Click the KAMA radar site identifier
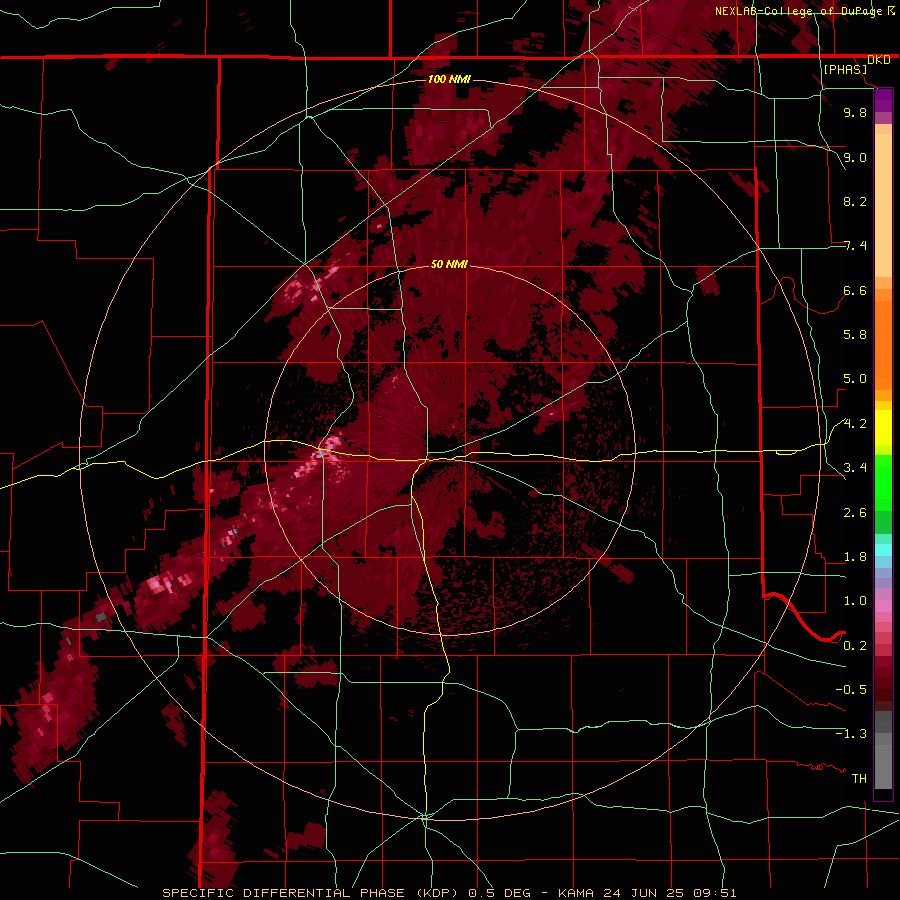The width and height of the screenshot is (900, 900). pos(576,893)
